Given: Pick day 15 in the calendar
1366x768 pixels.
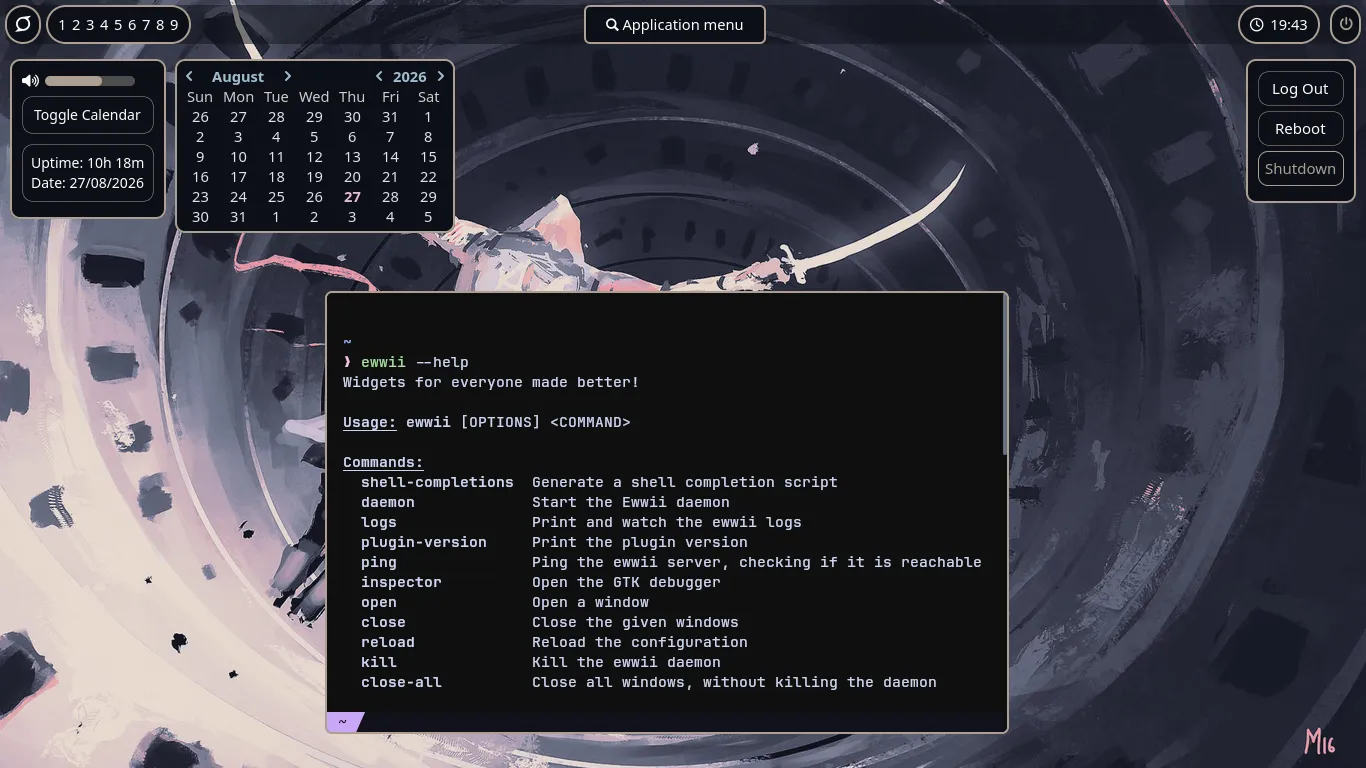Looking at the screenshot, I should pos(428,157).
